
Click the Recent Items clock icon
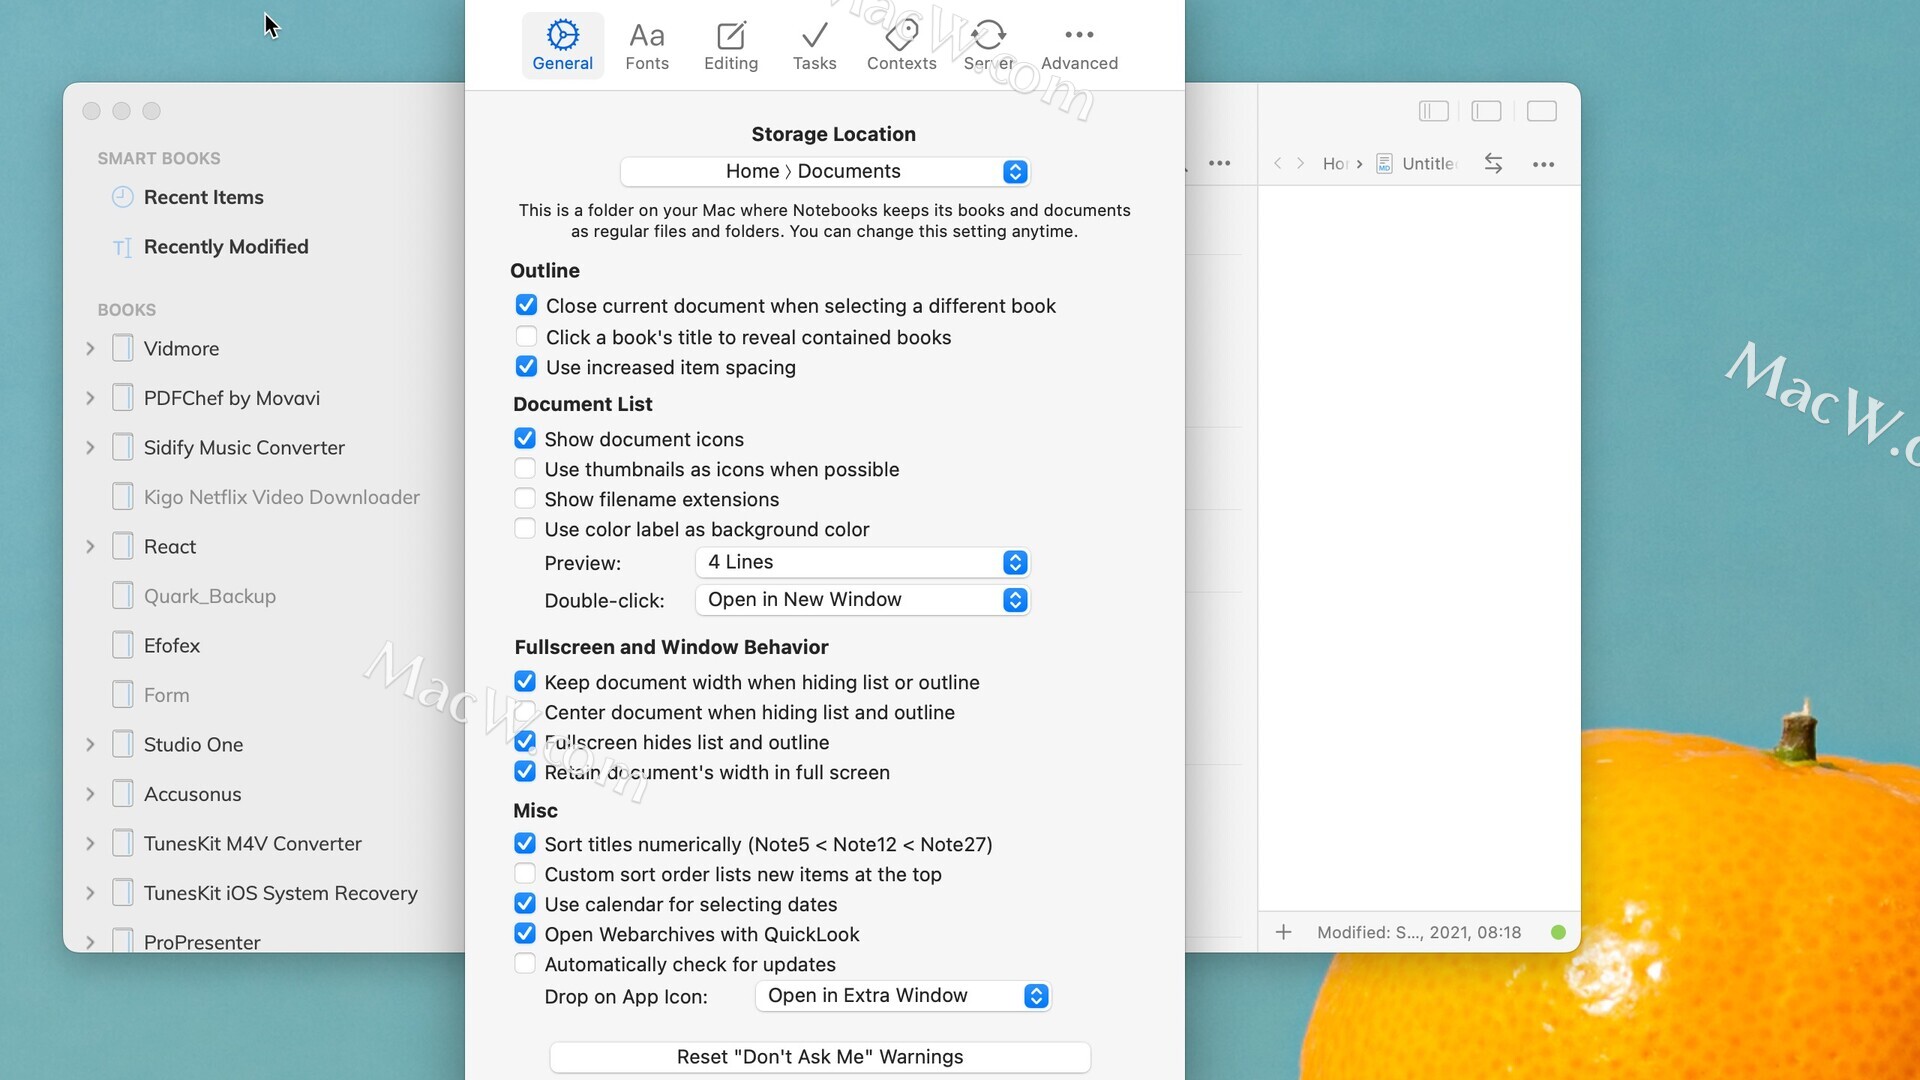pos(122,197)
